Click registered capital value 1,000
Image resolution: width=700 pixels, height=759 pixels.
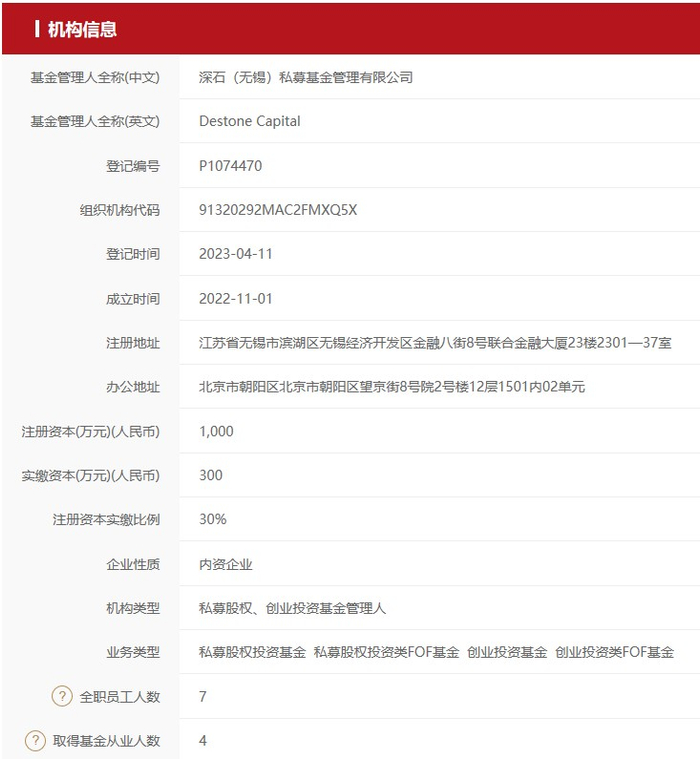[x=216, y=431]
